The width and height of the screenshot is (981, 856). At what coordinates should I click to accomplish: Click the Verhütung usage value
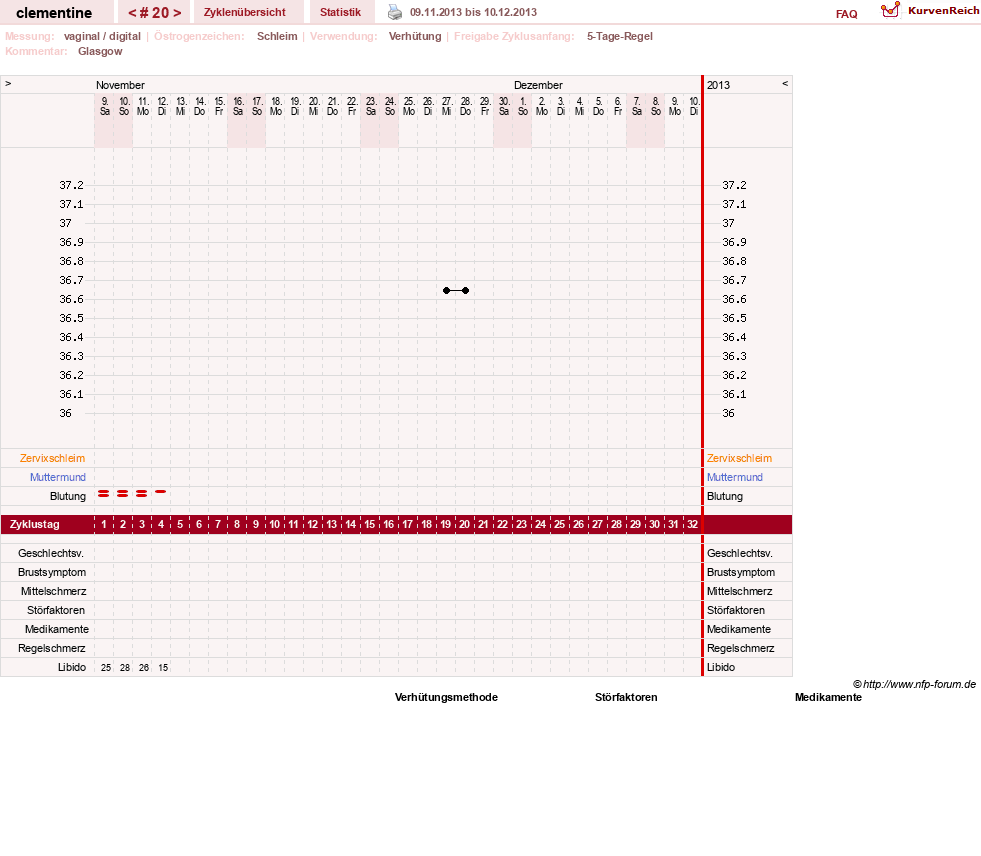(x=415, y=36)
